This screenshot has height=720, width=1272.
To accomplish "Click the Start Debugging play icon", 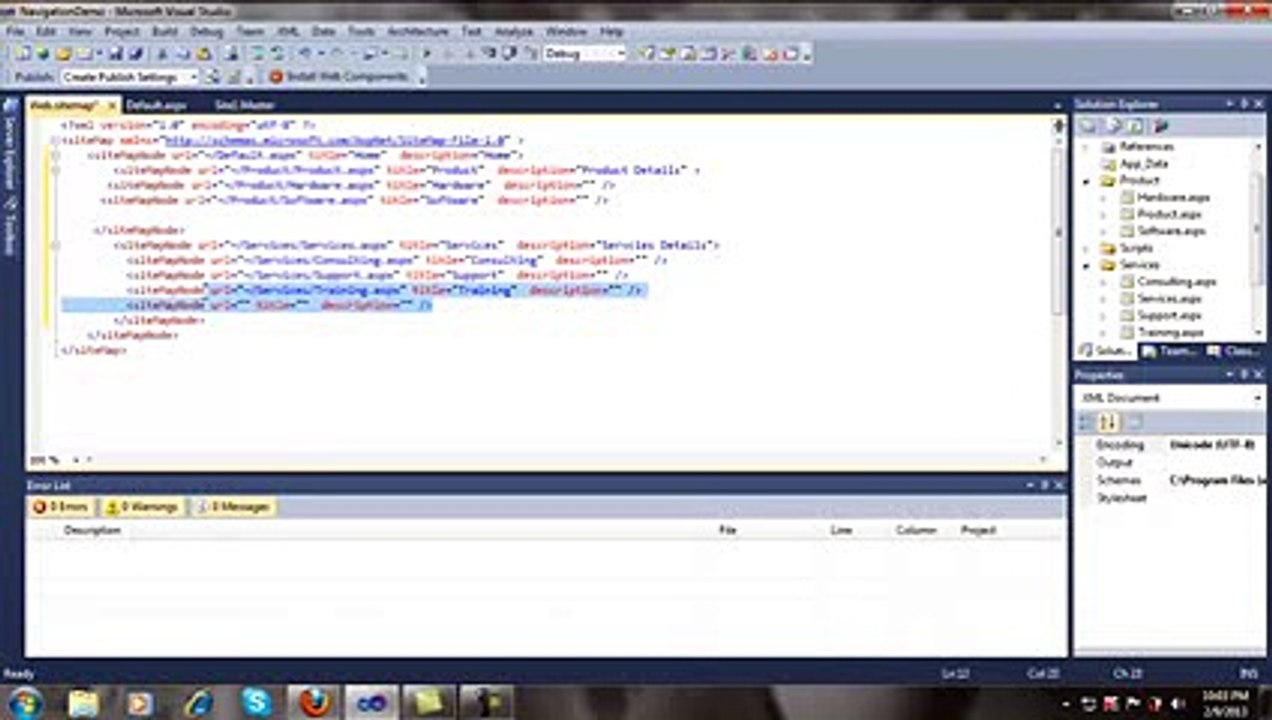I will pos(428,54).
